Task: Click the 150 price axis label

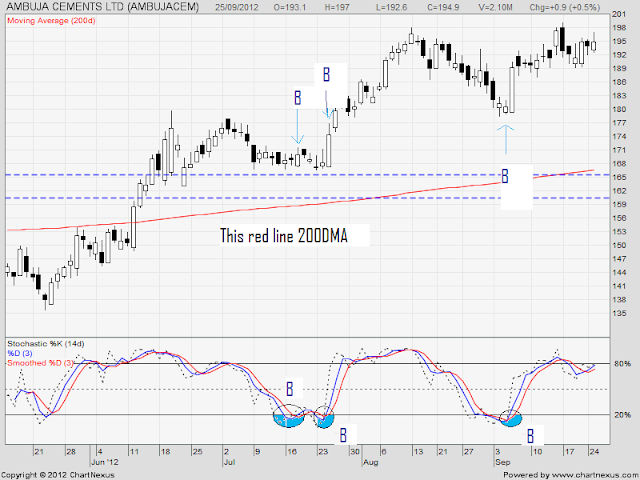Action: coord(619,245)
